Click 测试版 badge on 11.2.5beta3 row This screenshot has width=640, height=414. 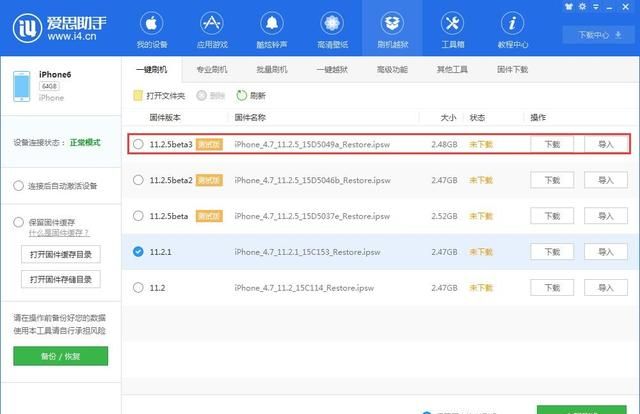point(209,144)
